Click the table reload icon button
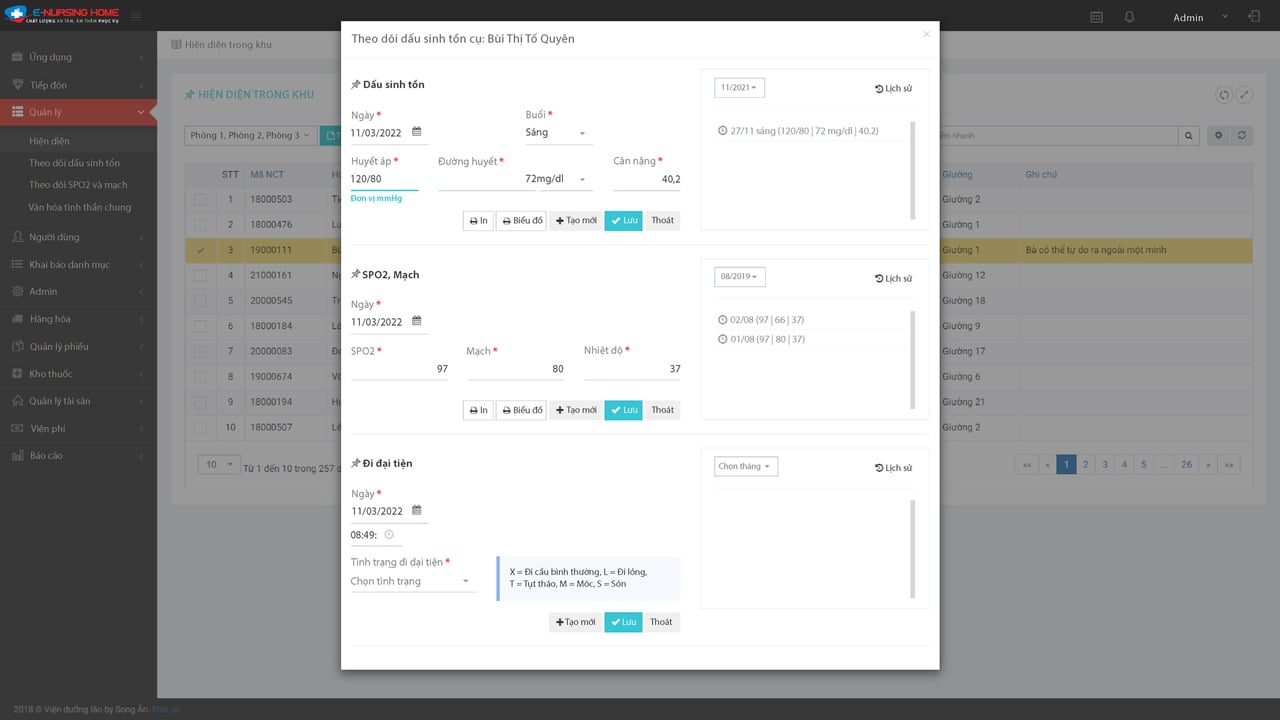 pyautogui.click(x=1242, y=135)
